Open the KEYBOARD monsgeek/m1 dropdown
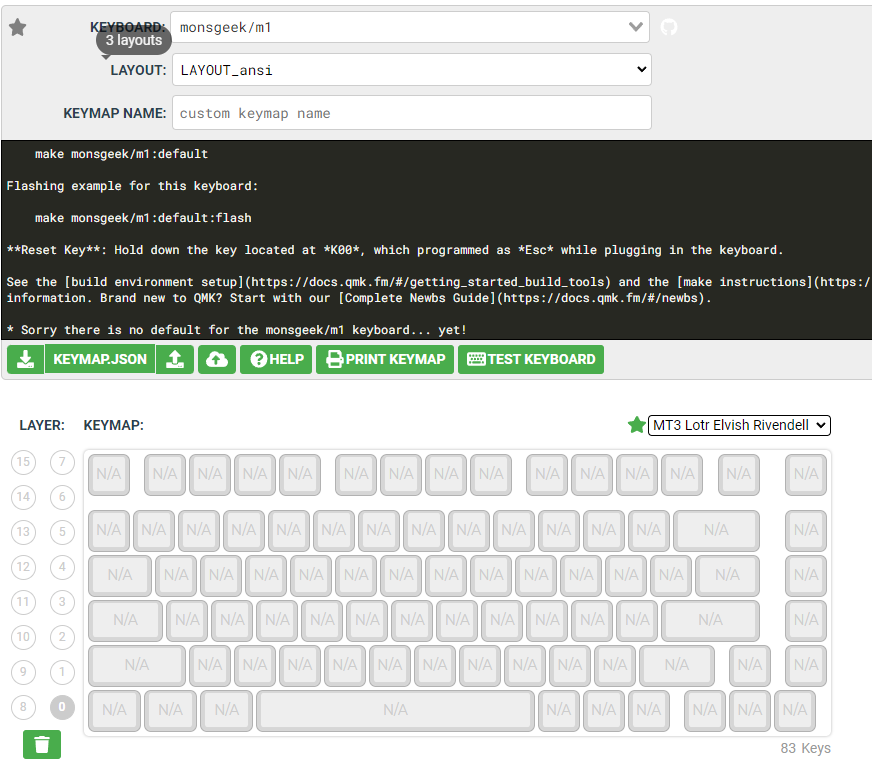Viewport: 872px width, 777px height. pyautogui.click(x=410, y=27)
